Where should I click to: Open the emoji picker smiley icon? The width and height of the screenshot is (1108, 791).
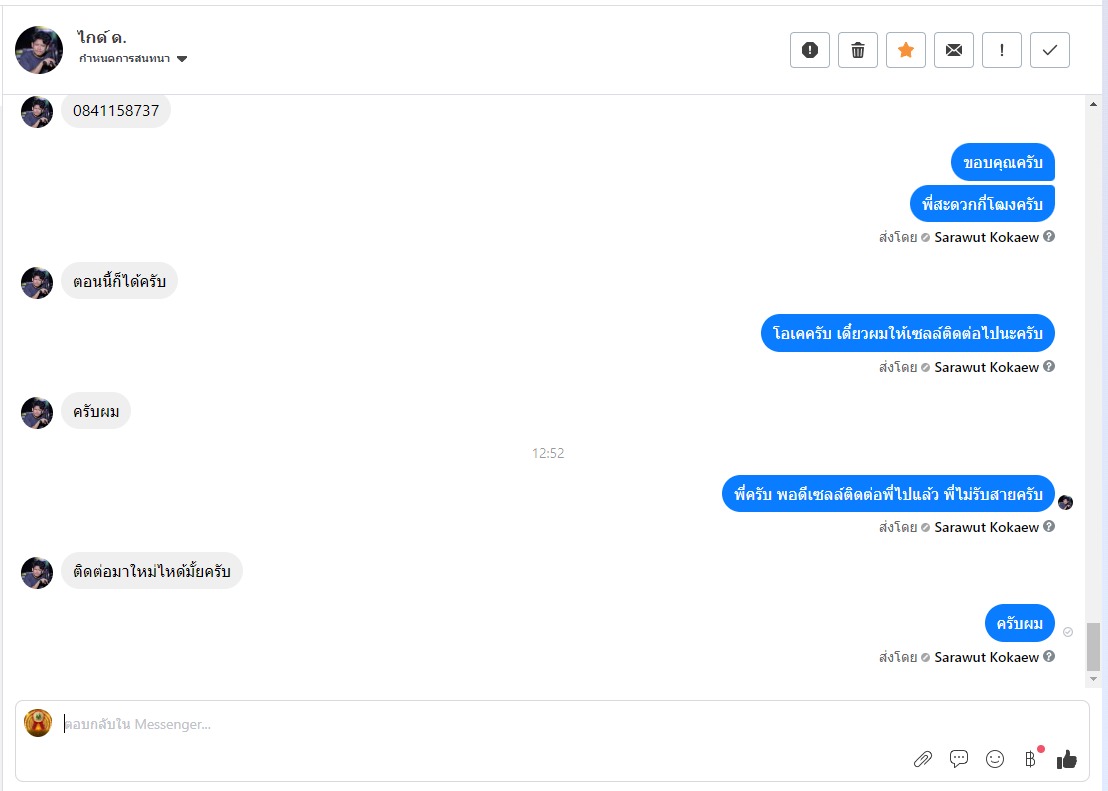point(995,759)
